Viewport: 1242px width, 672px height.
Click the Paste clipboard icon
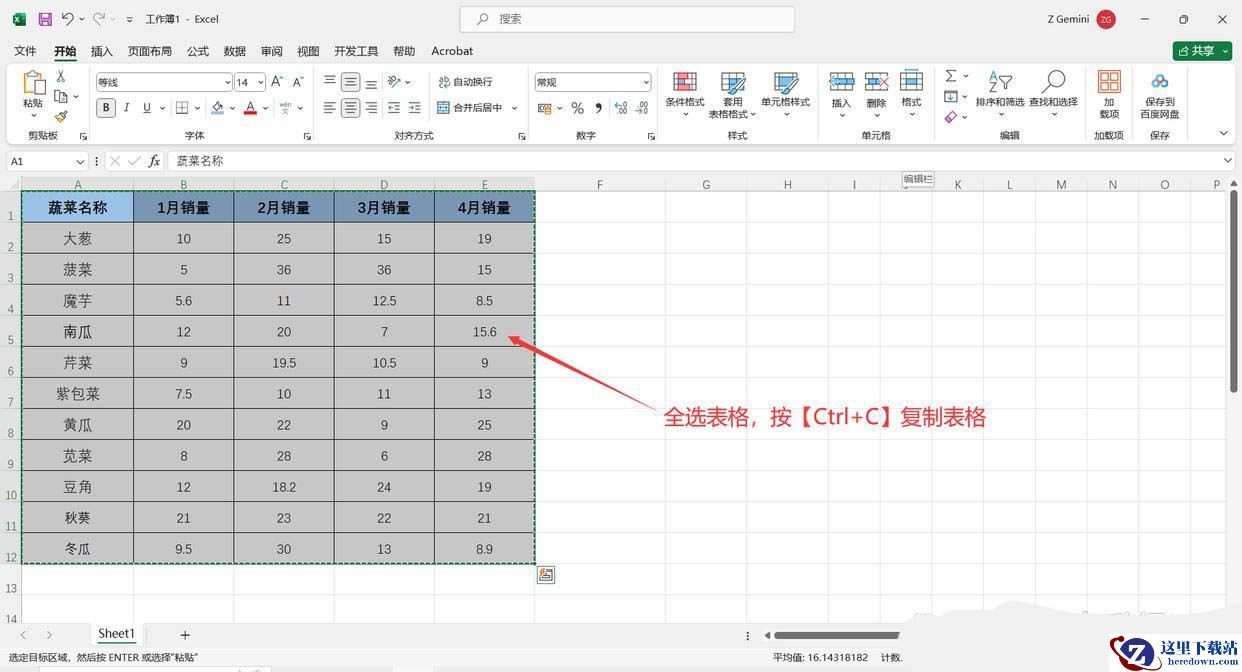33,83
